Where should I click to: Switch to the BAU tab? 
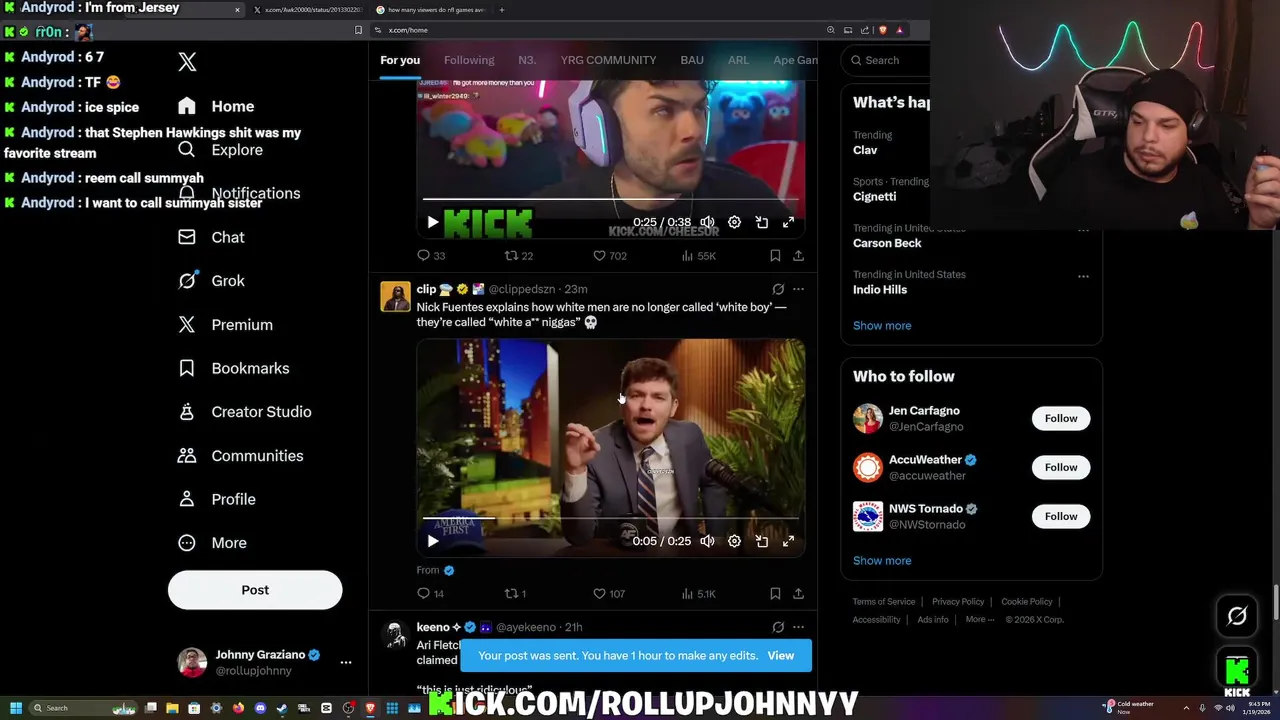tap(692, 60)
